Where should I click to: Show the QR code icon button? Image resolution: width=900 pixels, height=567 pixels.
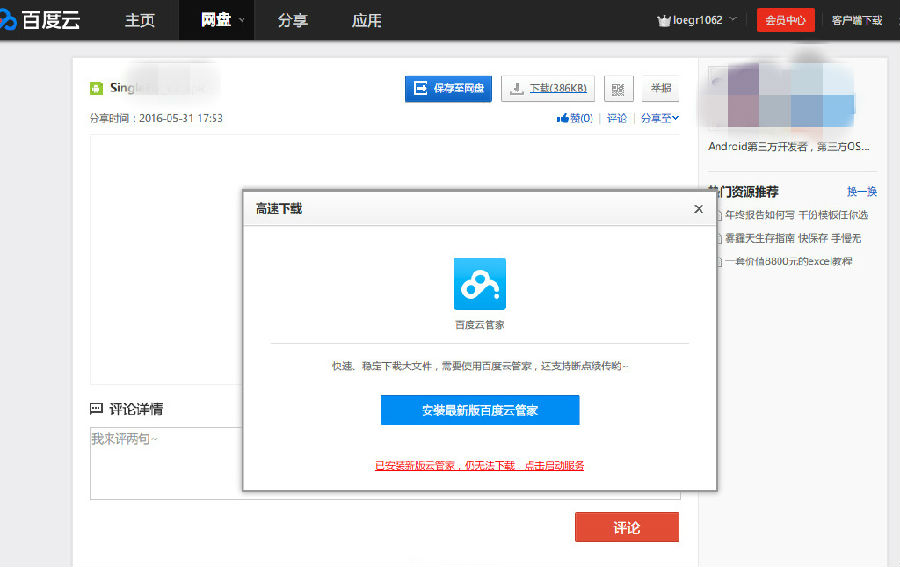[618, 88]
